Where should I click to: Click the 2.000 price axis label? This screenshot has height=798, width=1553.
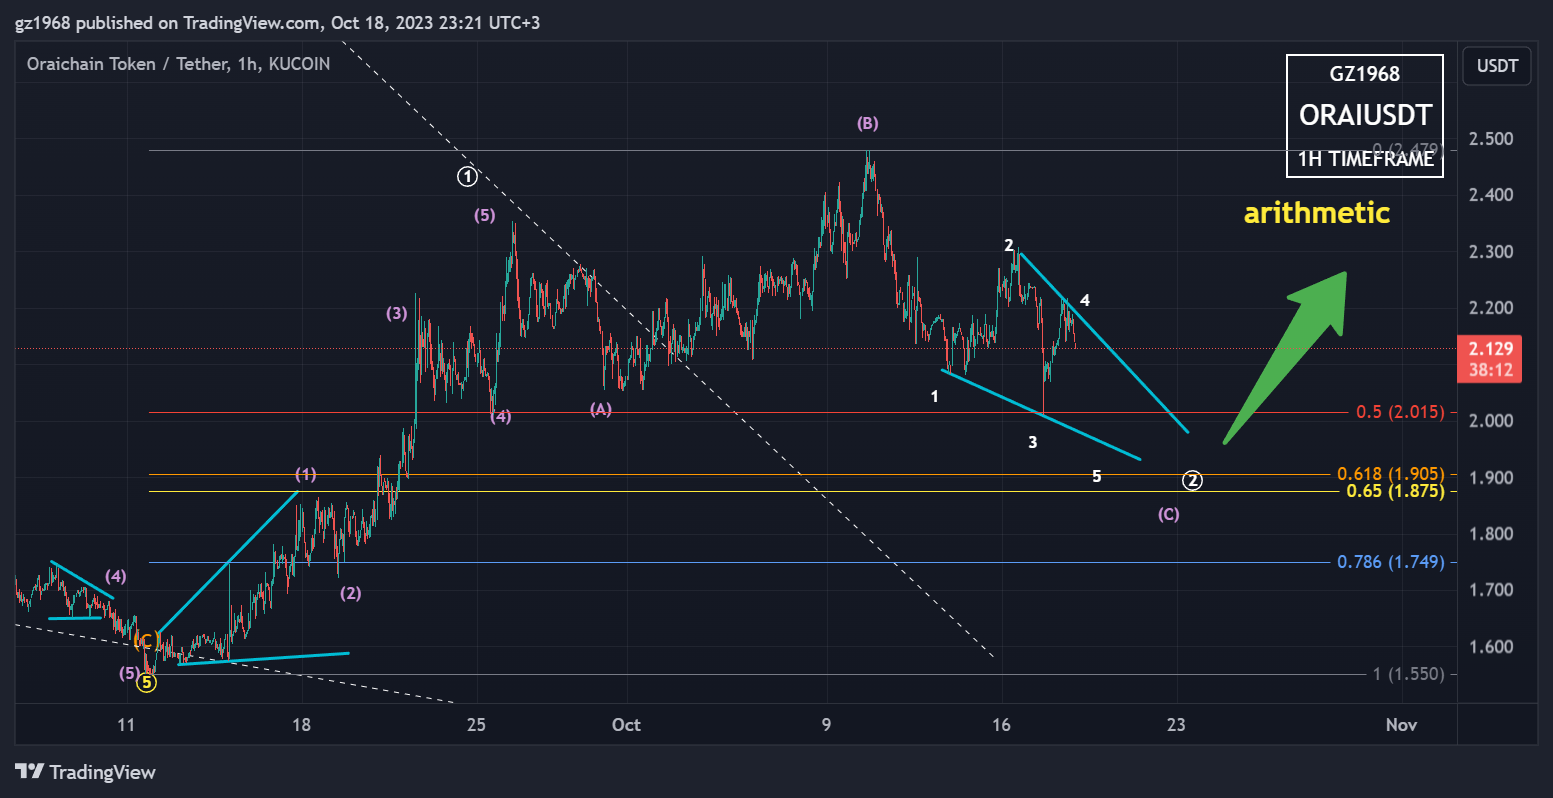[1491, 421]
